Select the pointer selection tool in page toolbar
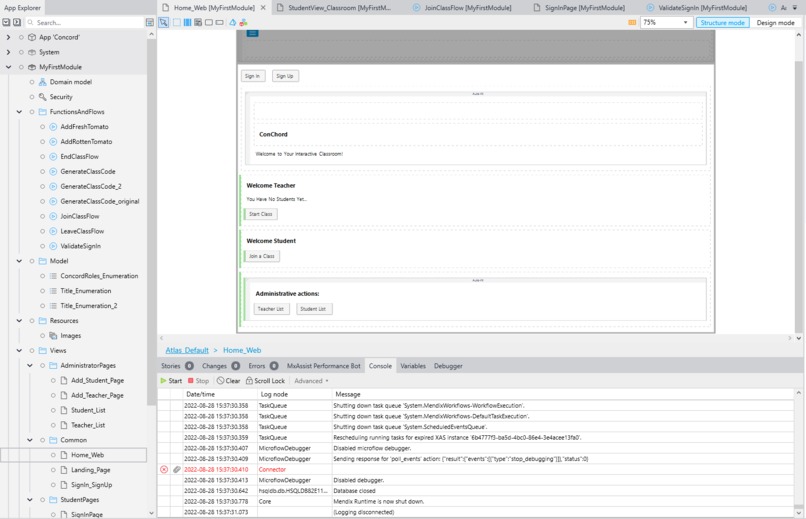 click(163, 23)
